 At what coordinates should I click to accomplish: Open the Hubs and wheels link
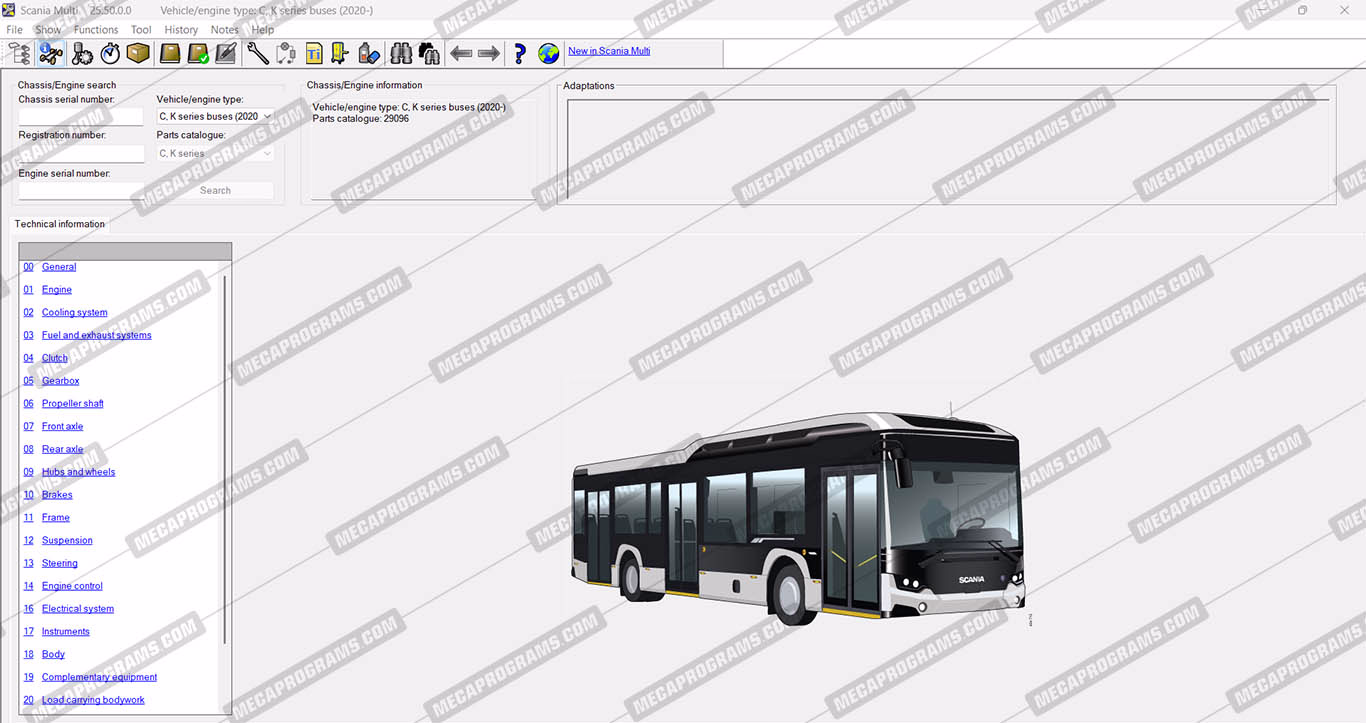pyautogui.click(x=78, y=472)
